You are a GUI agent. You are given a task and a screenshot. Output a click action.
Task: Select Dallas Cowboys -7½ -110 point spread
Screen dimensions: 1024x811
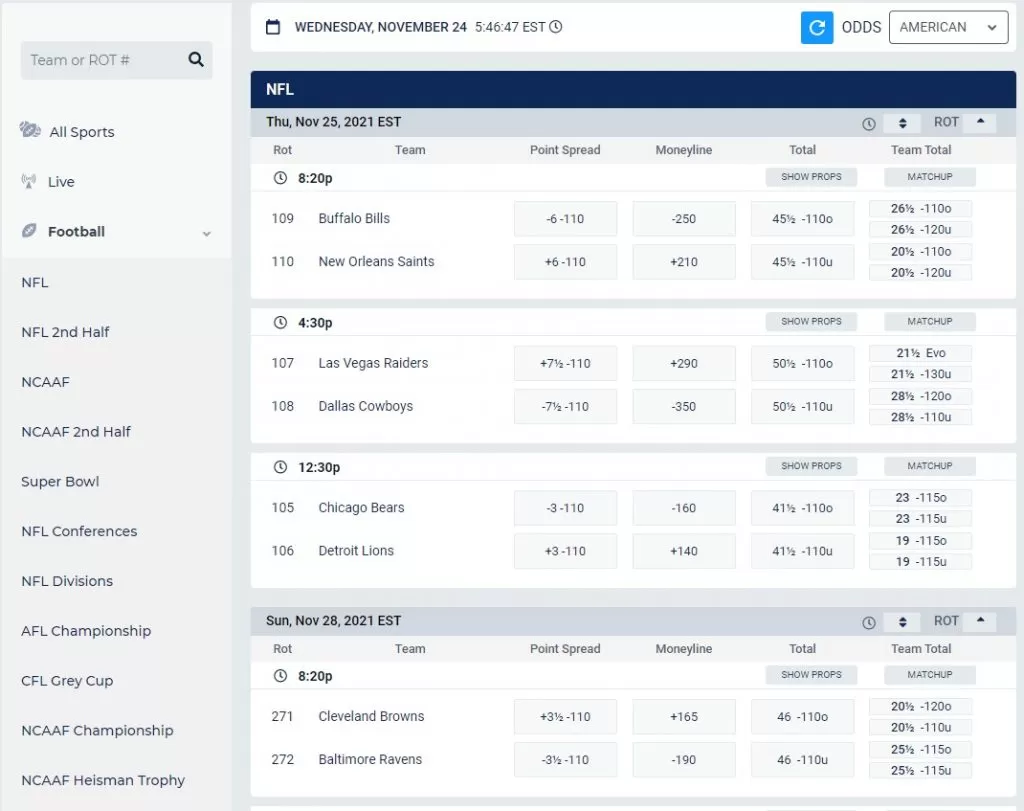(566, 406)
